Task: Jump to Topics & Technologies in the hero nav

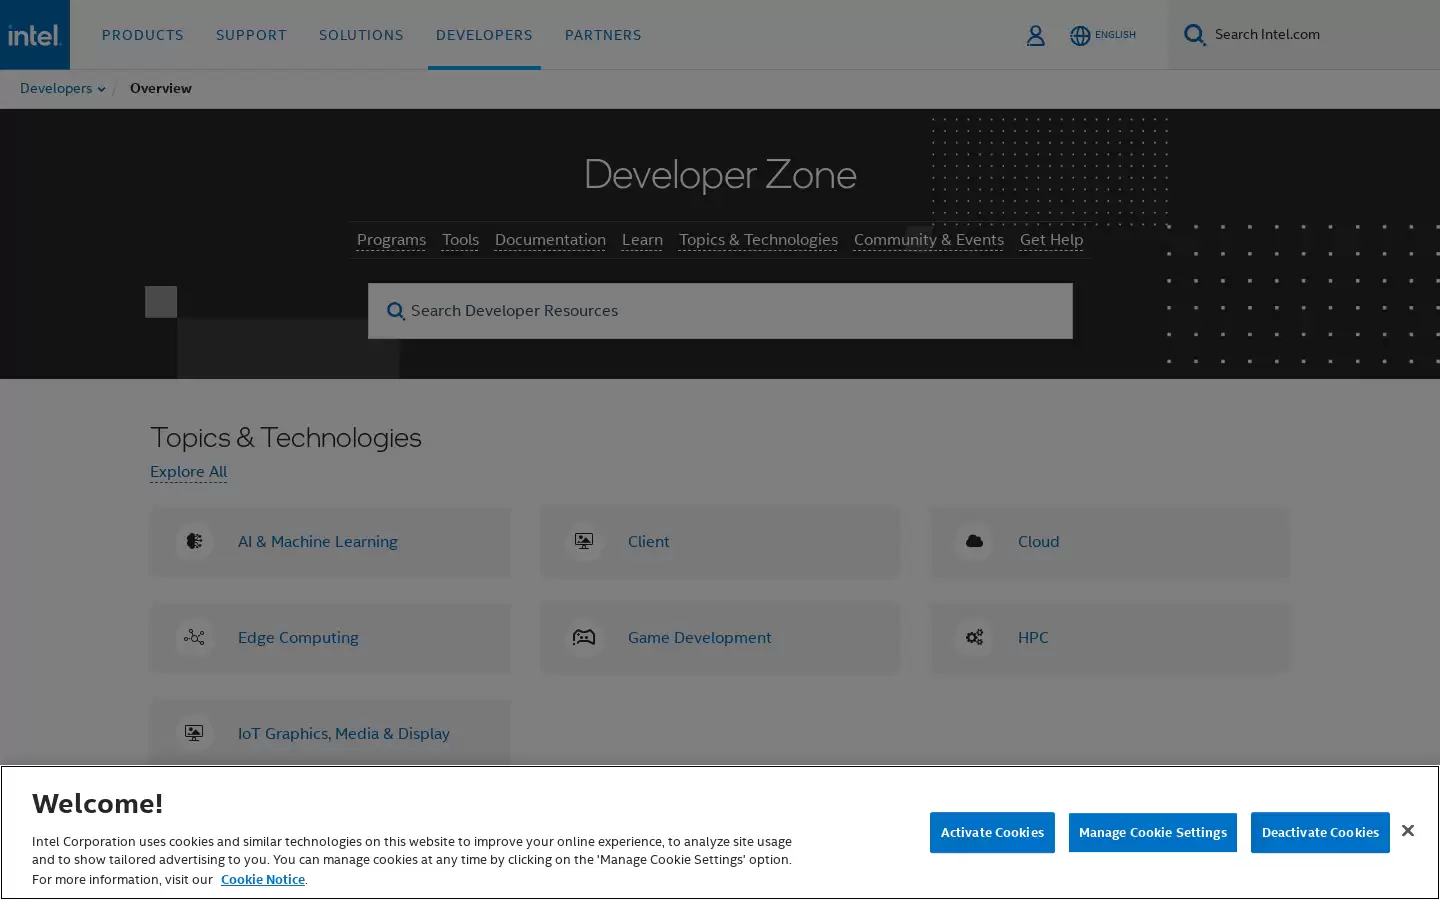Action: [x=758, y=240]
